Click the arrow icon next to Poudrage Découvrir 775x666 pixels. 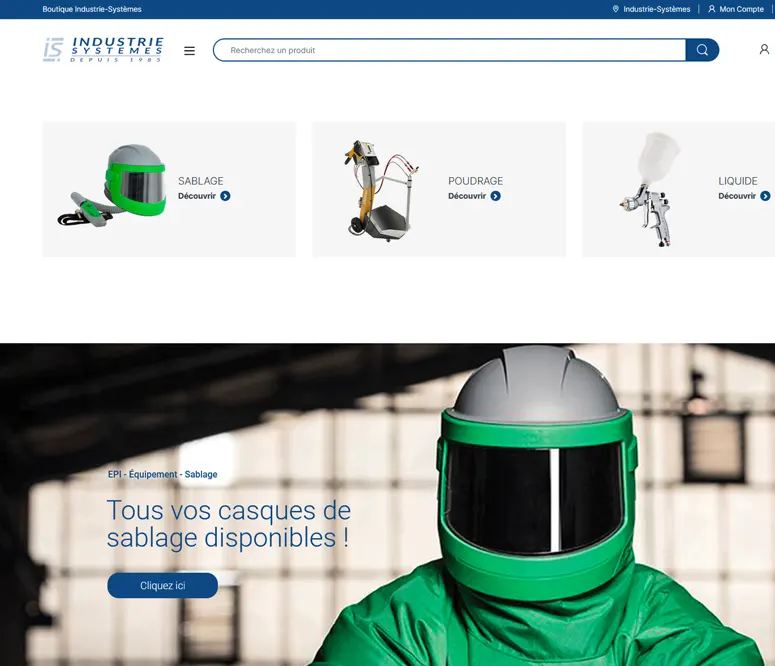495,196
